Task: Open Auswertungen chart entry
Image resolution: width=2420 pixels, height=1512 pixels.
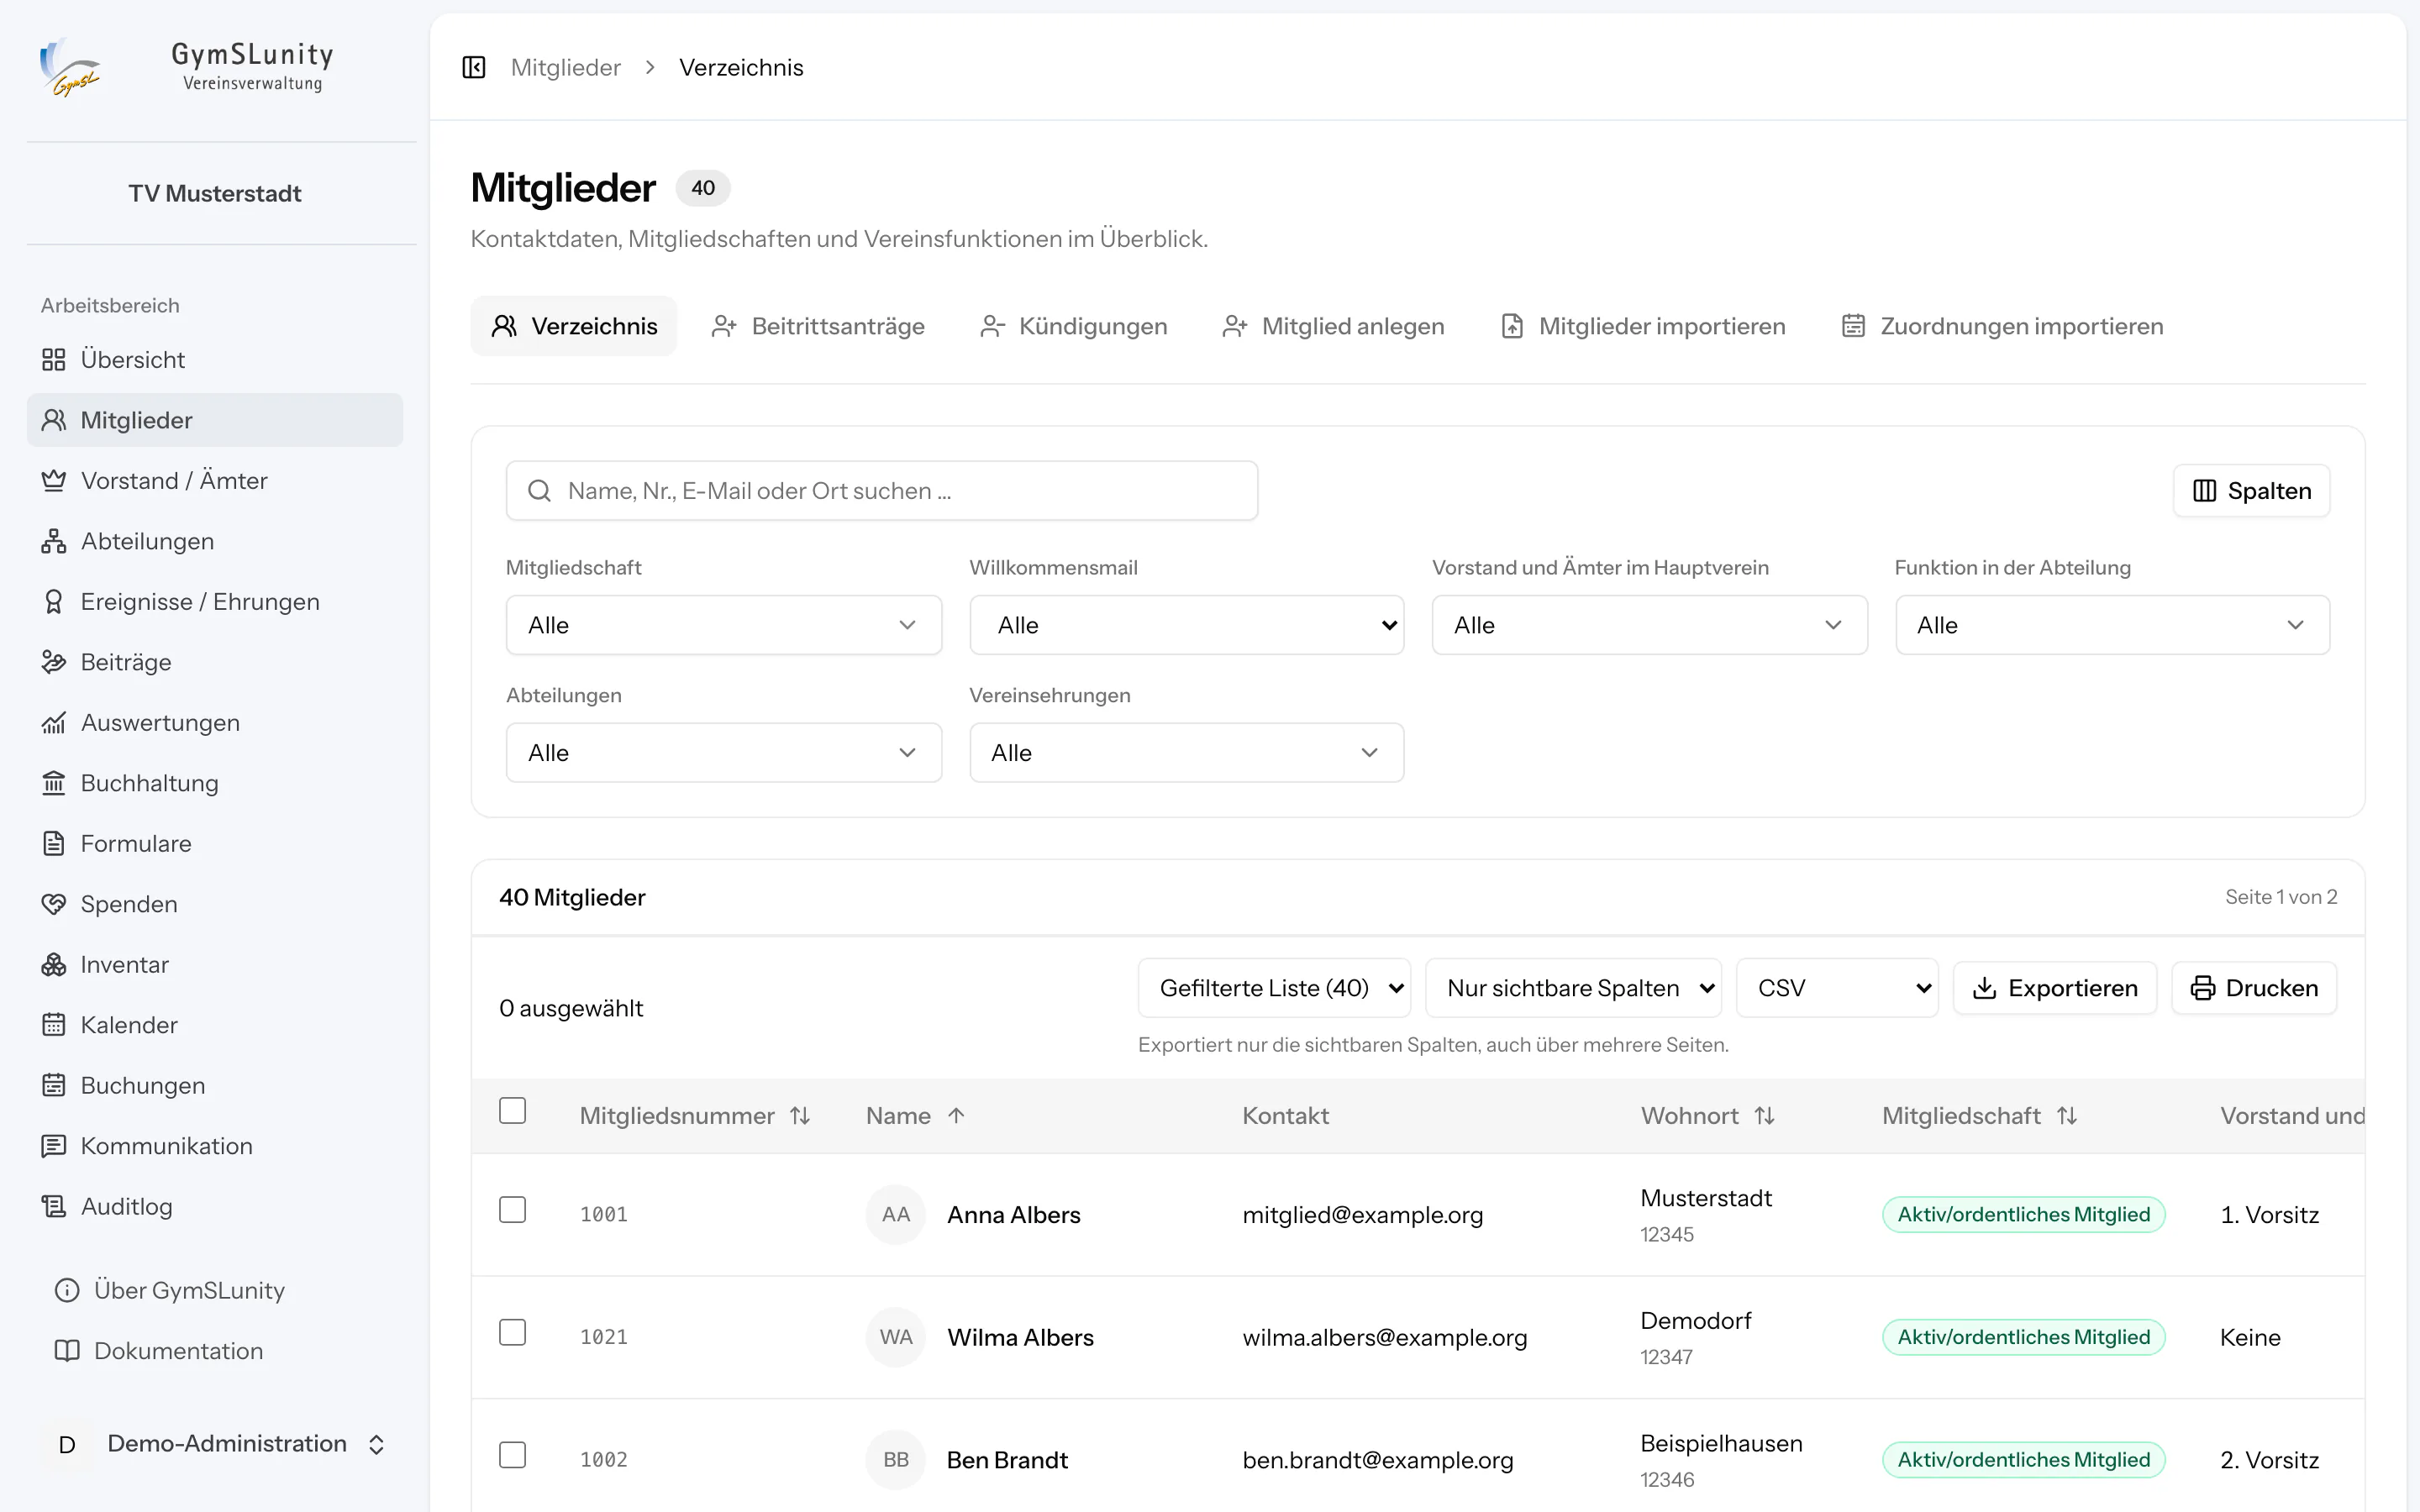Action: tap(214, 722)
